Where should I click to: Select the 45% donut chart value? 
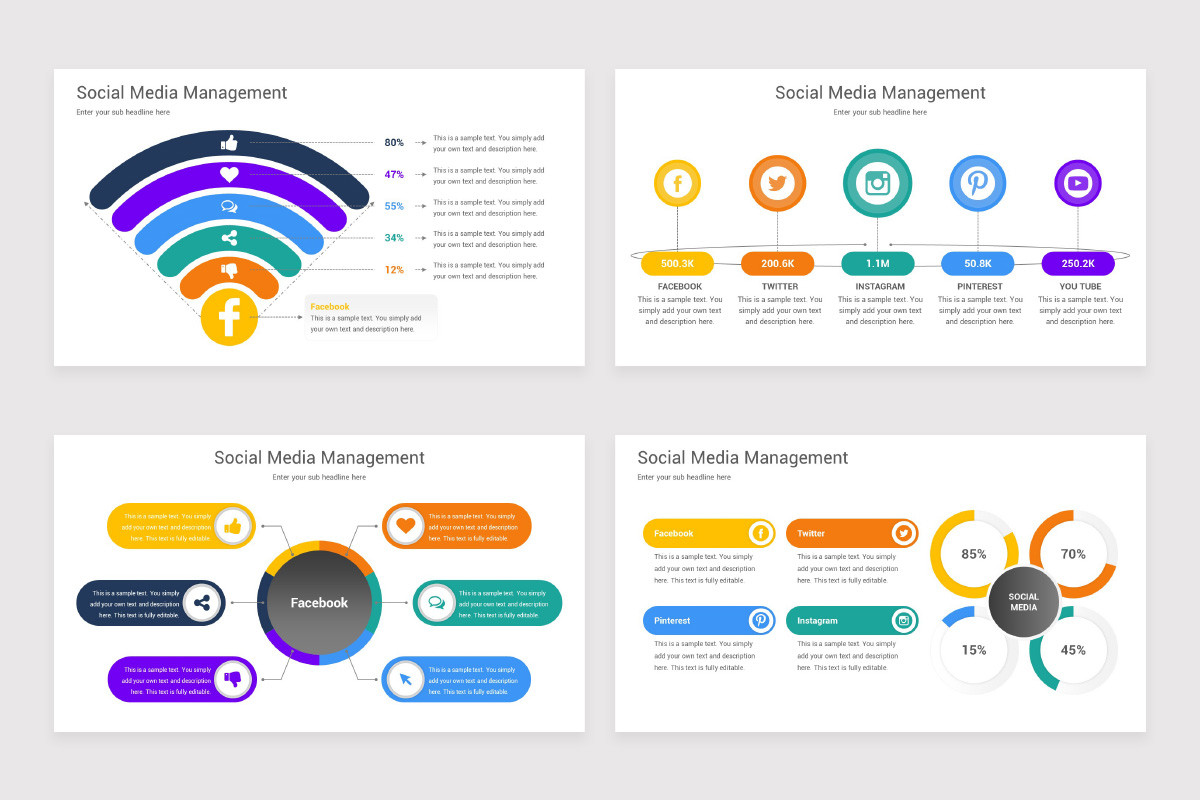click(1073, 650)
